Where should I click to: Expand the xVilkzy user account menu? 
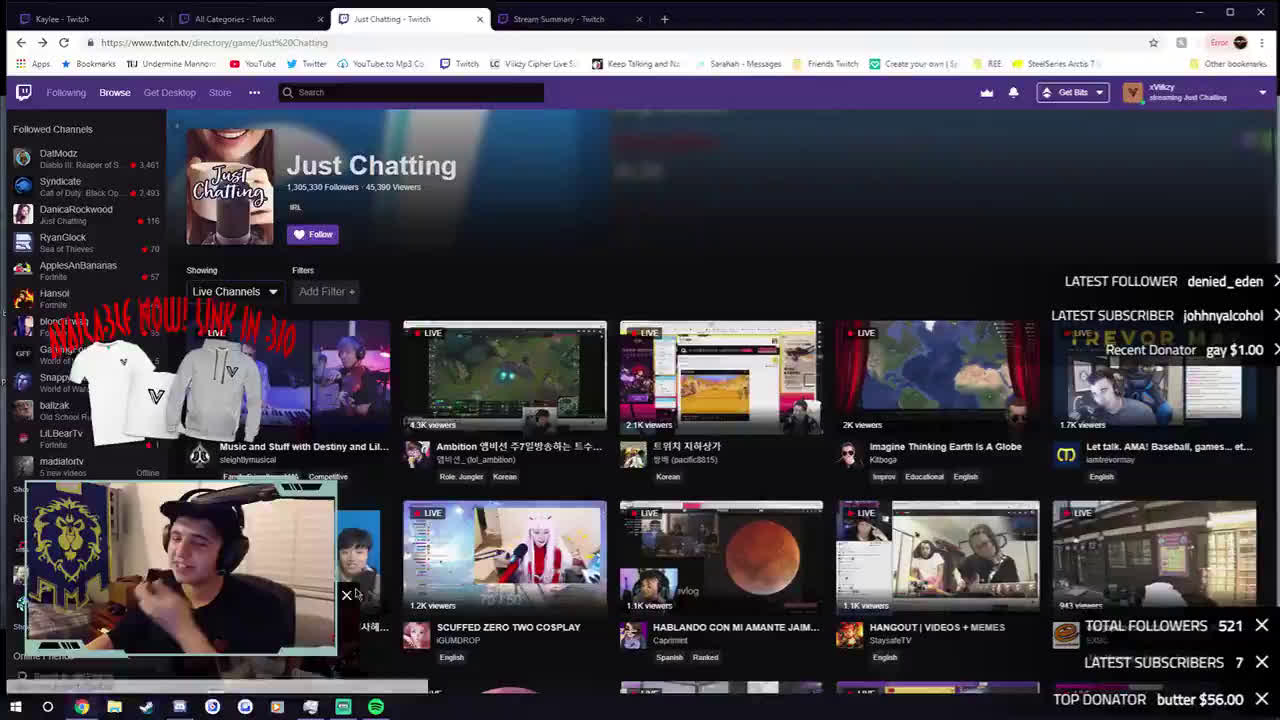point(1262,92)
